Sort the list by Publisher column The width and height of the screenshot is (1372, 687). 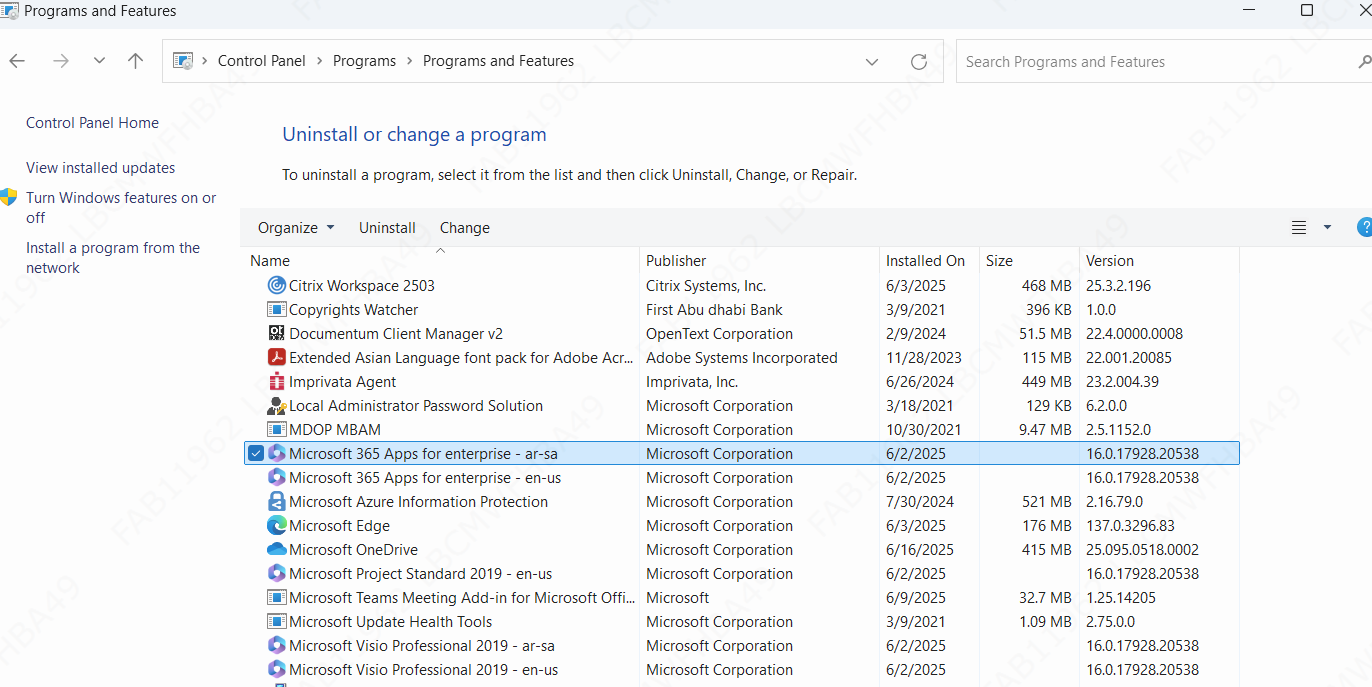click(x=676, y=261)
